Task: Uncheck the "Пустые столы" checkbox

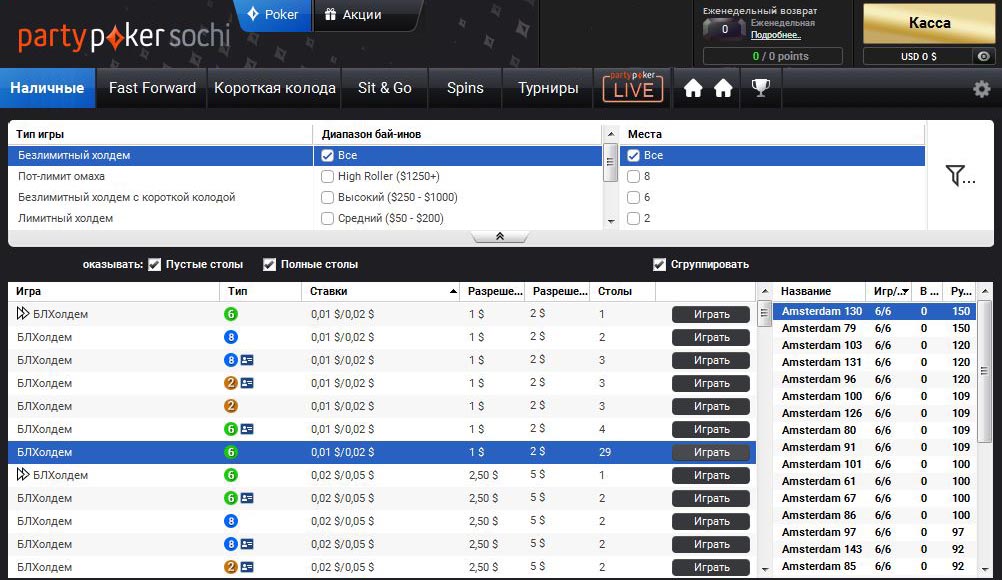Action: pyautogui.click(x=154, y=265)
